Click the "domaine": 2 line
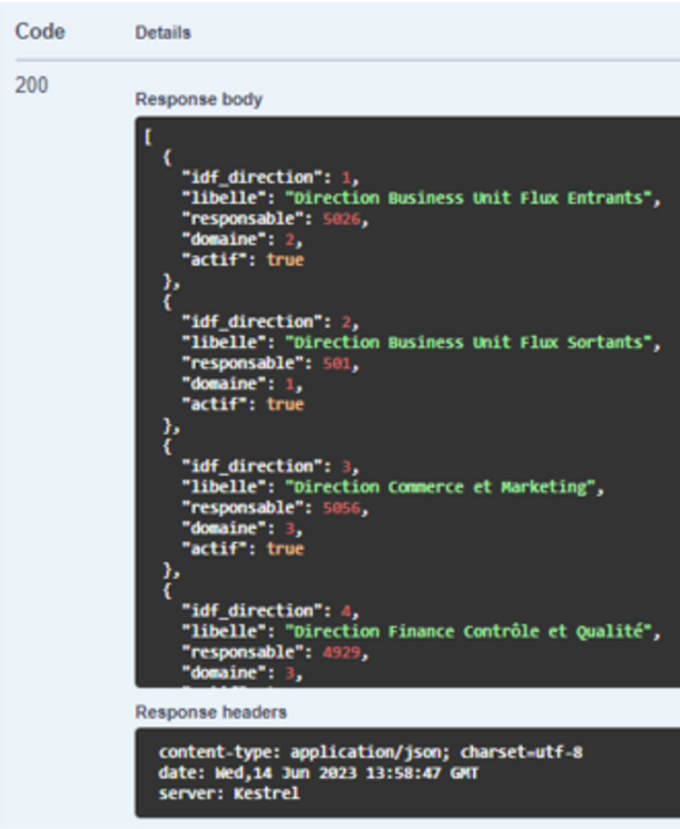The width and height of the screenshot is (680, 829). (x=242, y=240)
